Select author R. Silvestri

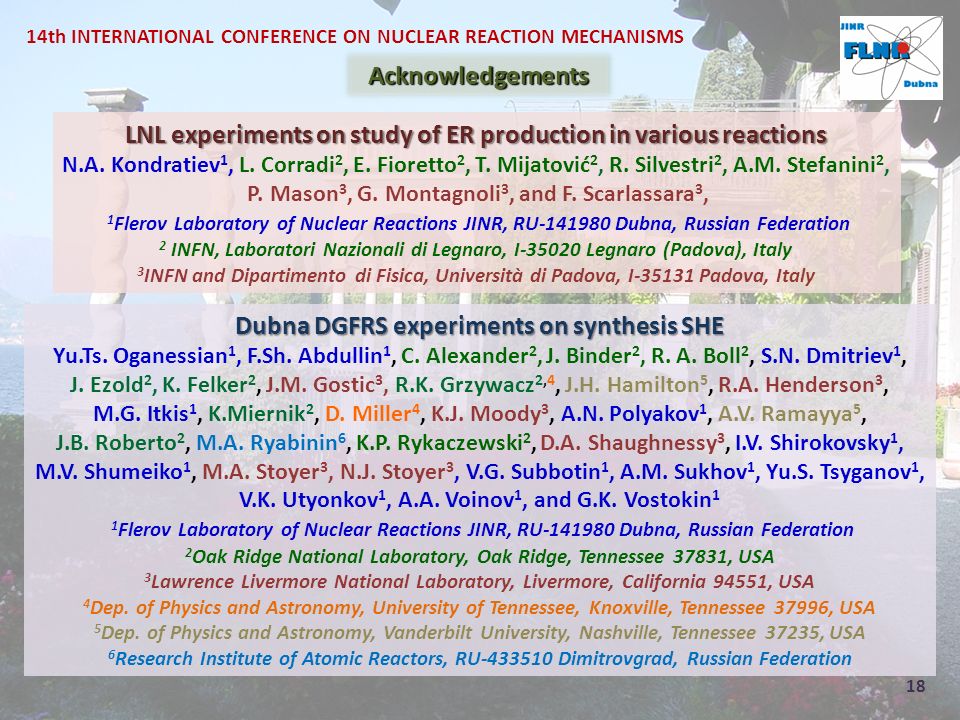click(665, 165)
